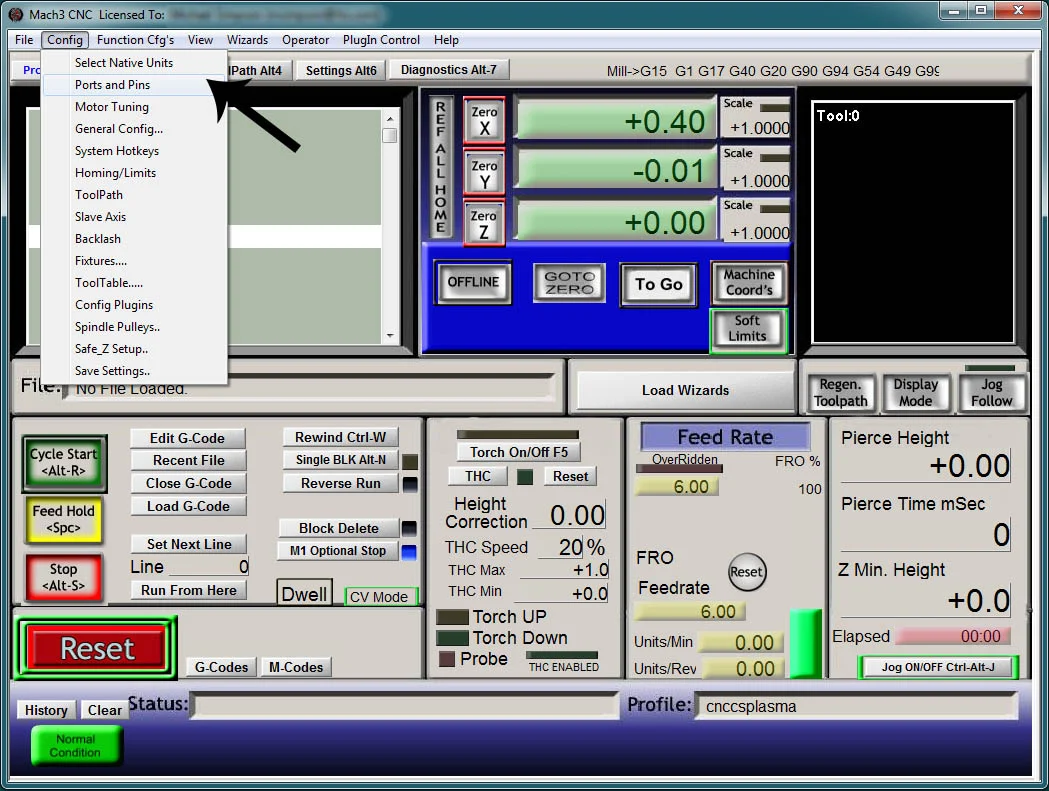Toggle CV Mode

[x=379, y=597]
